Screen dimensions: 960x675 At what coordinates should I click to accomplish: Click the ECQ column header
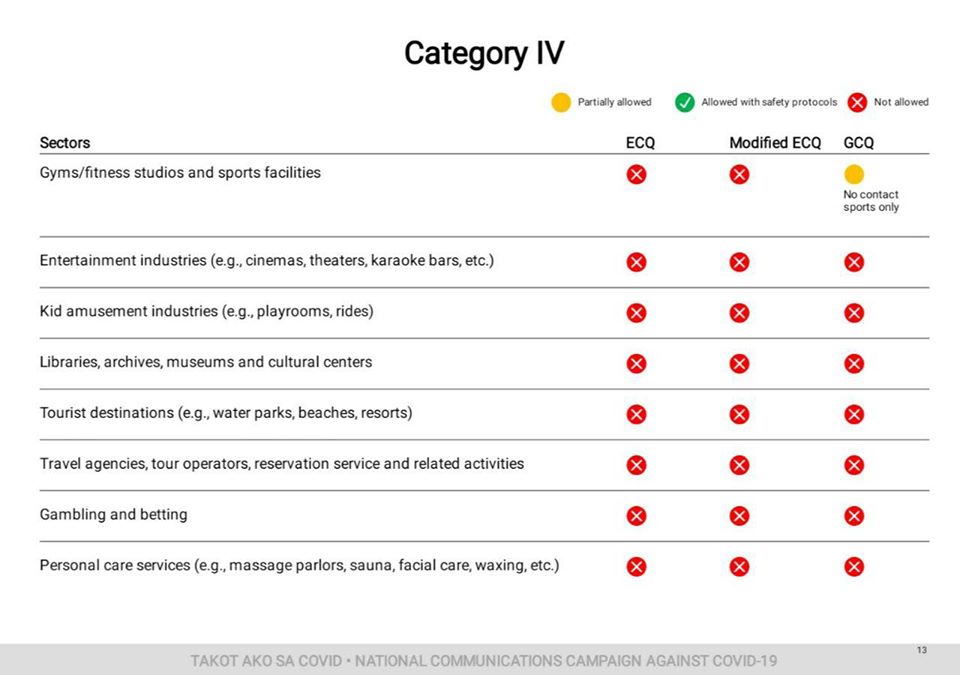(640, 143)
